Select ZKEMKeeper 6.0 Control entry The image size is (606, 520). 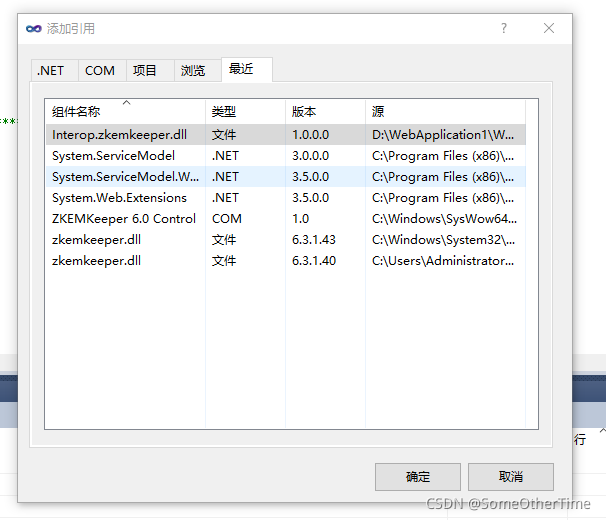286,219
